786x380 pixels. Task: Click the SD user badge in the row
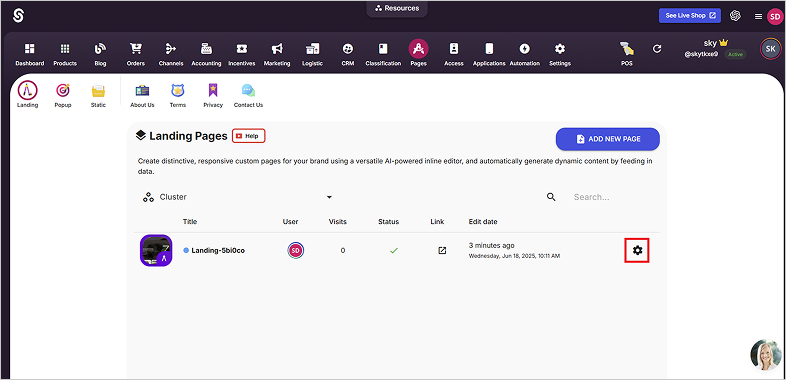point(296,250)
